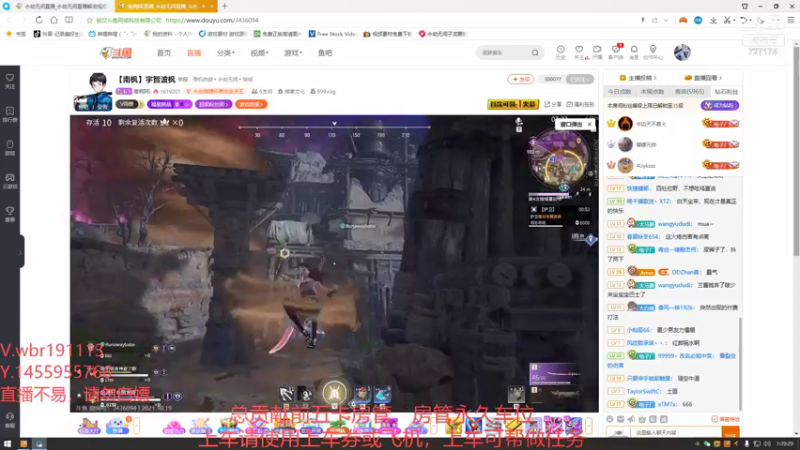800x450 pixels.
Task: Bookmark this page with the star
Action: click(x=89, y=20)
